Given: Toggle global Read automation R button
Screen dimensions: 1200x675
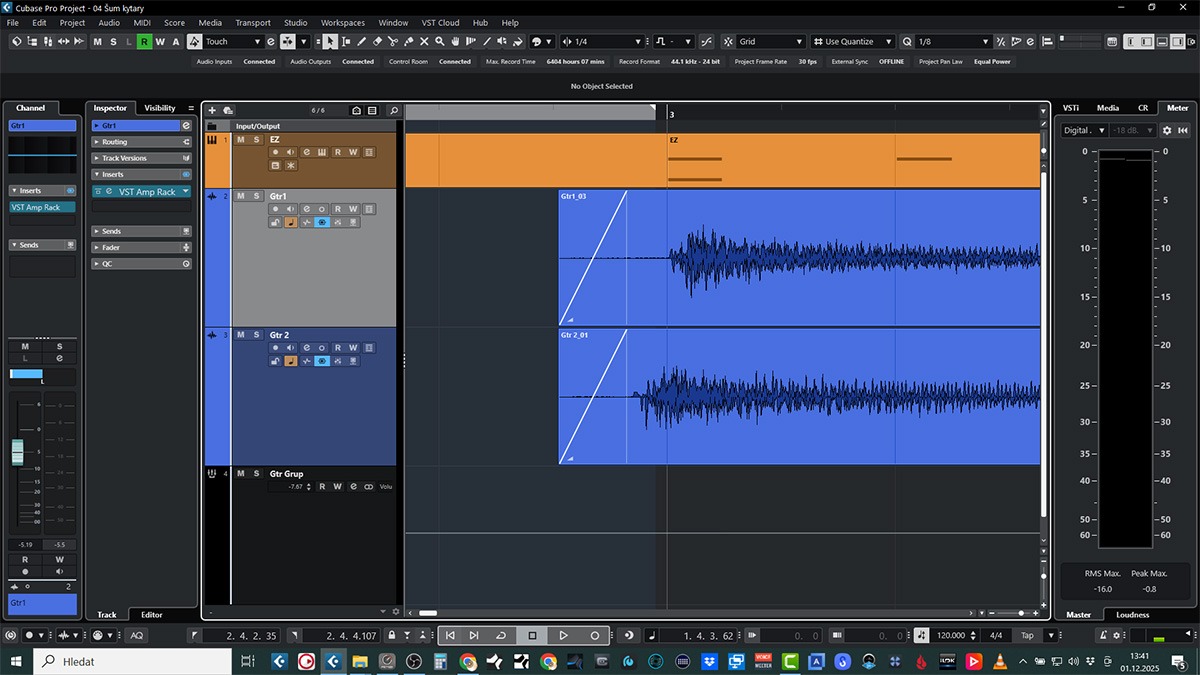Looking at the screenshot, I should click(x=145, y=42).
